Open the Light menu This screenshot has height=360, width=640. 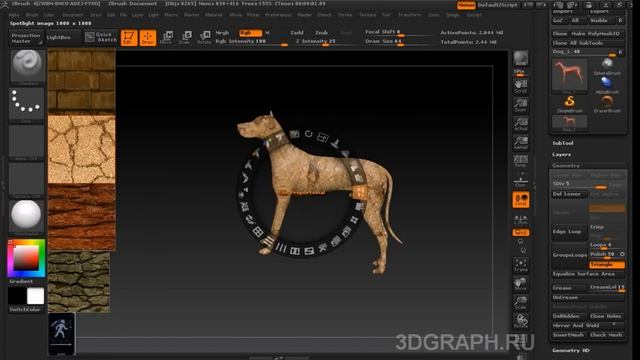click(153, 15)
